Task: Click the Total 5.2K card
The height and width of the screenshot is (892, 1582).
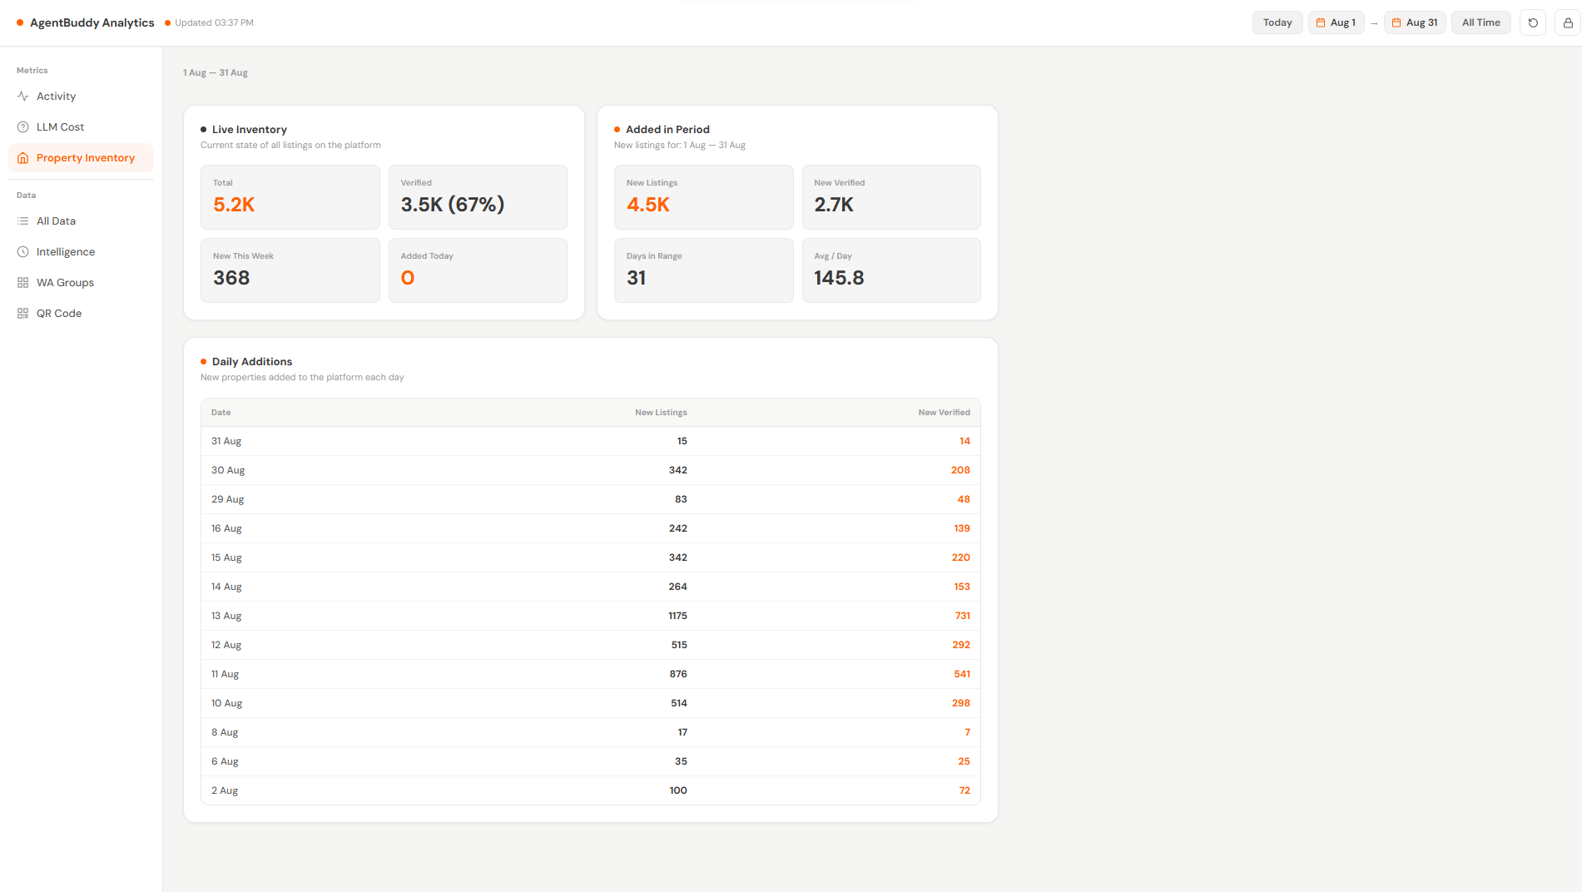Action: [x=290, y=197]
